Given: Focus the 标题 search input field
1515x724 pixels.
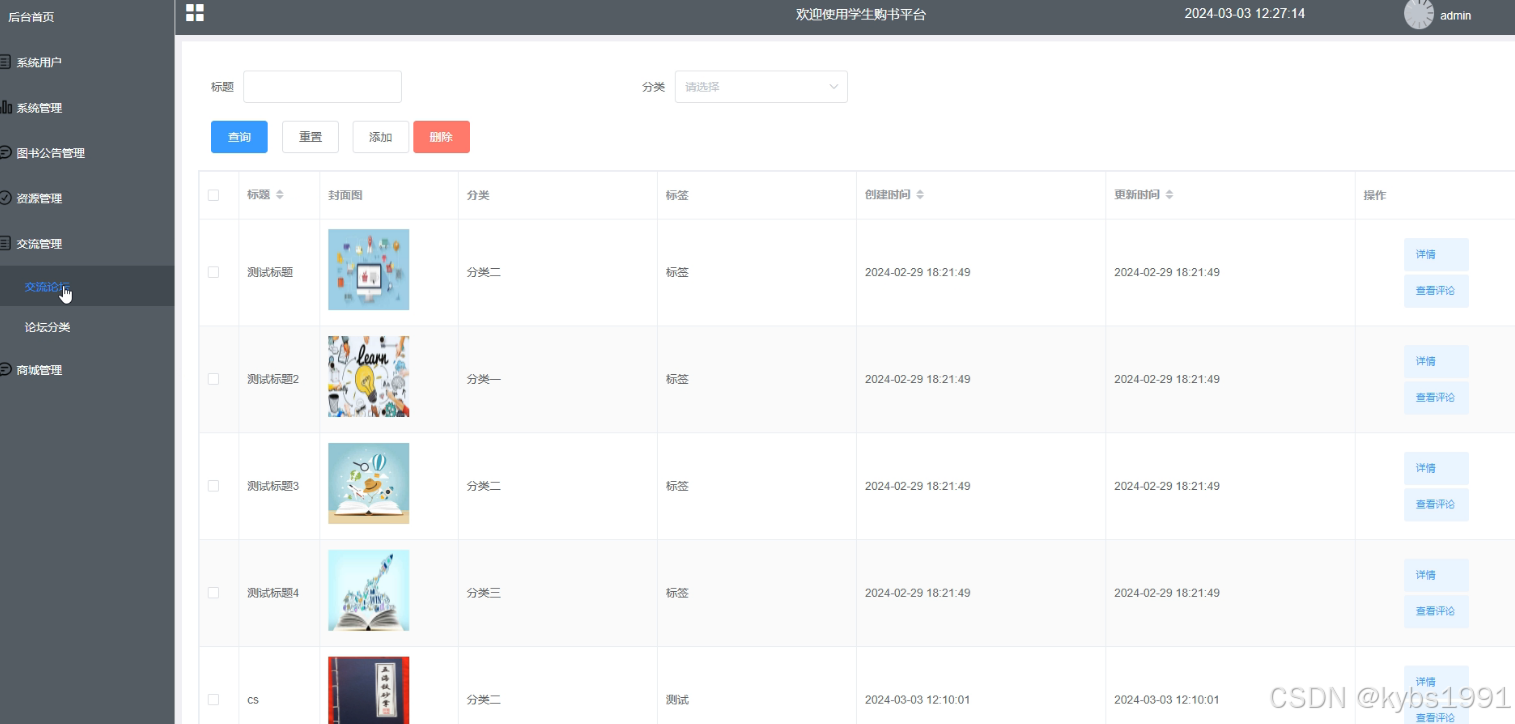Looking at the screenshot, I should point(322,87).
